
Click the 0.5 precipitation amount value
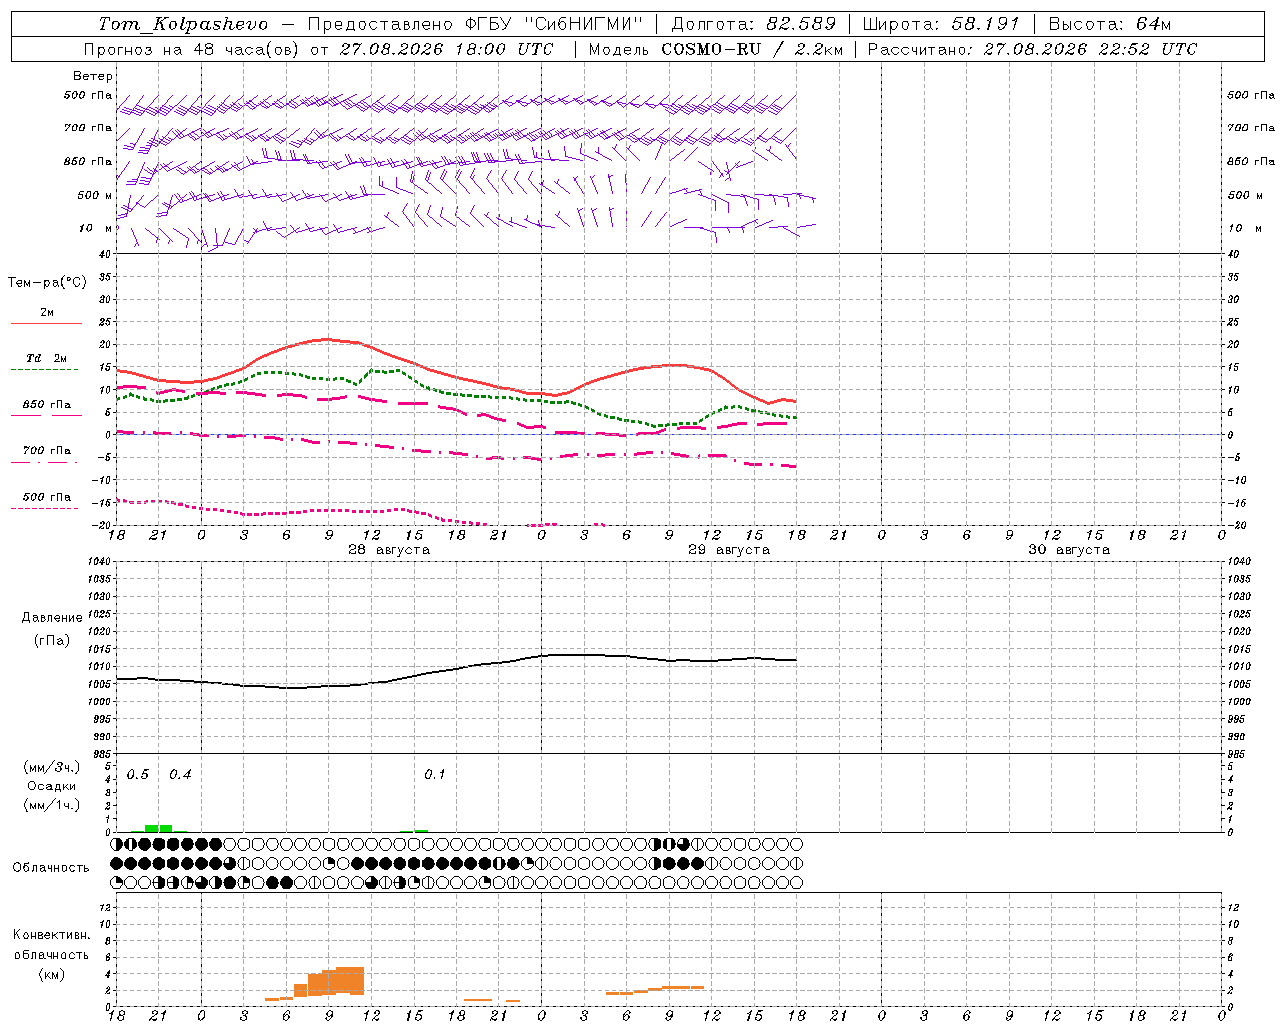pyautogui.click(x=138, y=775)
